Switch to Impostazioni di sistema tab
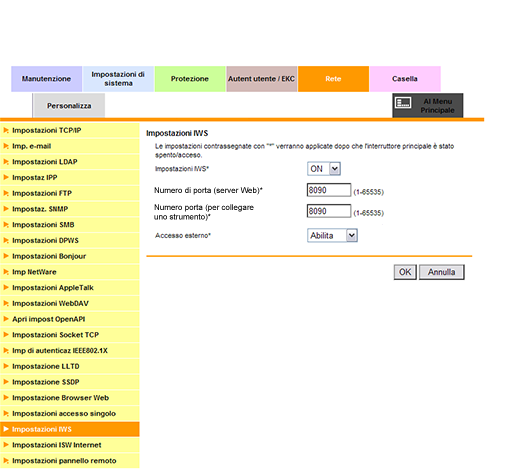517x469 pixels. pyautogui.click(x=118, y=79)
